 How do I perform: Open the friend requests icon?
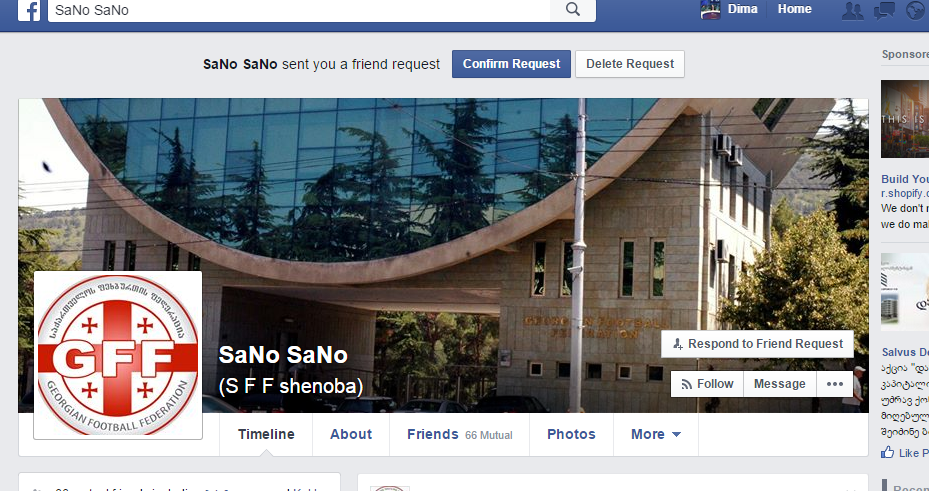point(852,11)
